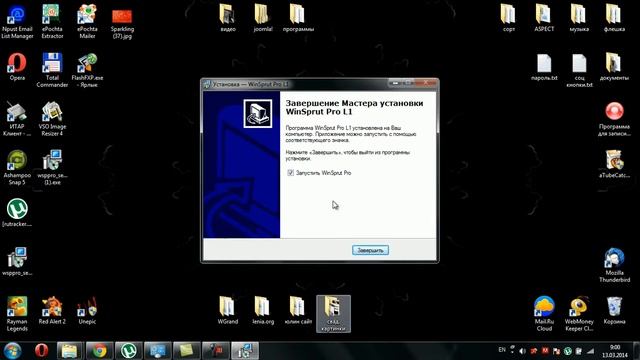
Task: Close the WinSprut Pro L1 installer window
Action: (x=427, y=83)
